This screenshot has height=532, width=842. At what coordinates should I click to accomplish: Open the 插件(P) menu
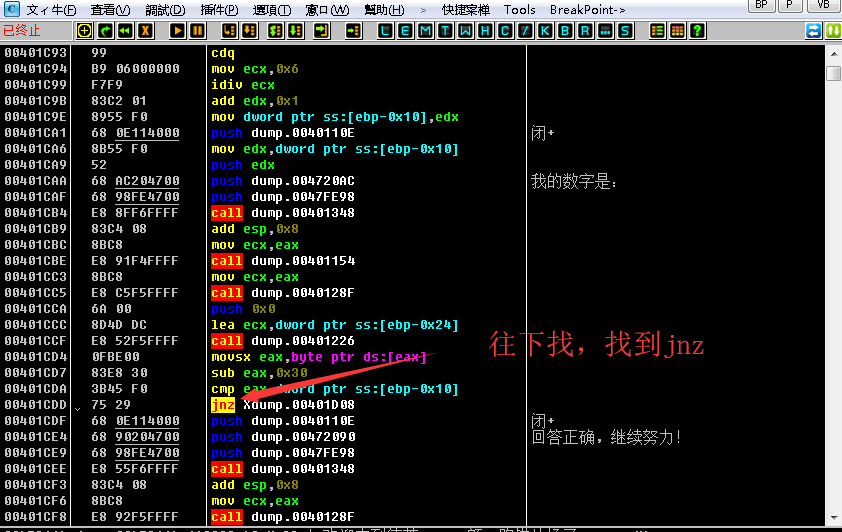coord(219,10)
